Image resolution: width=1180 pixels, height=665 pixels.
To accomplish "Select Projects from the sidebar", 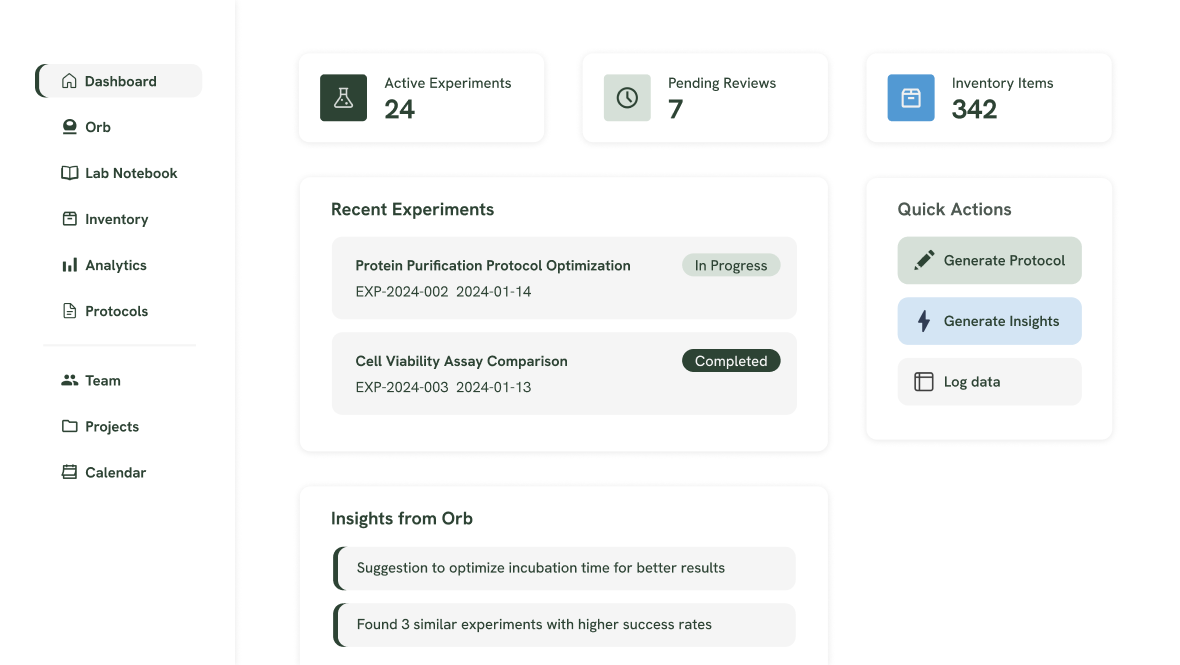I will click(x=110, y=426).
